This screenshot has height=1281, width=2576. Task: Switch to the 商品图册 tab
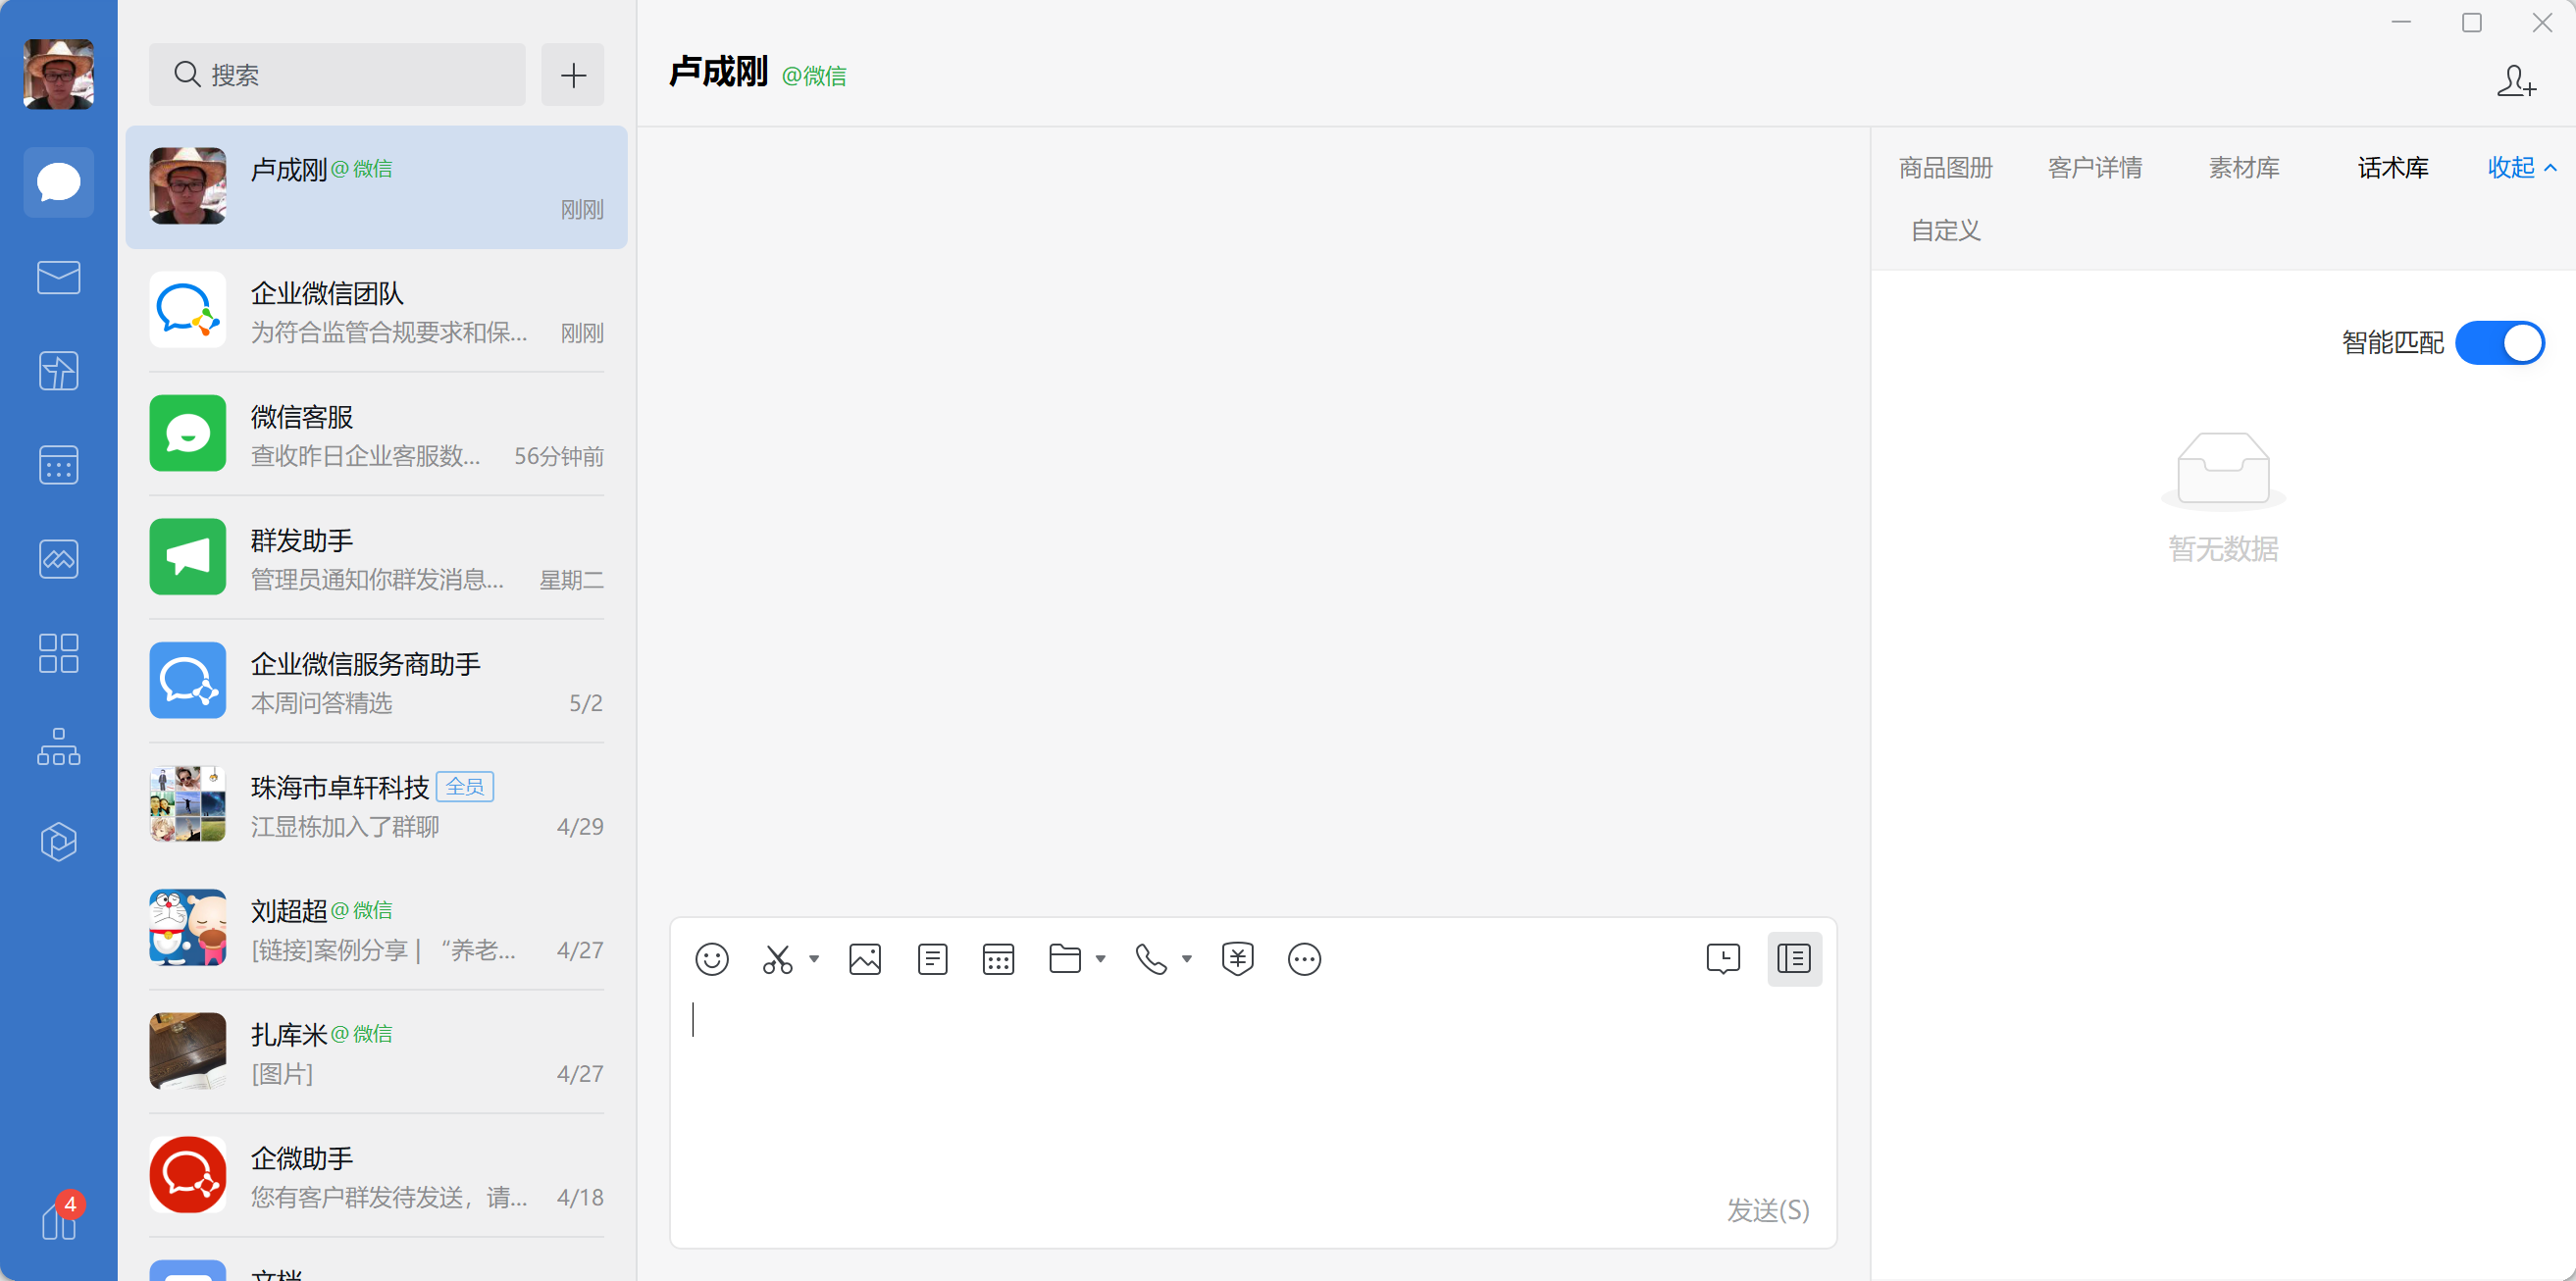pyautogui.click(x=1946, y=168)
